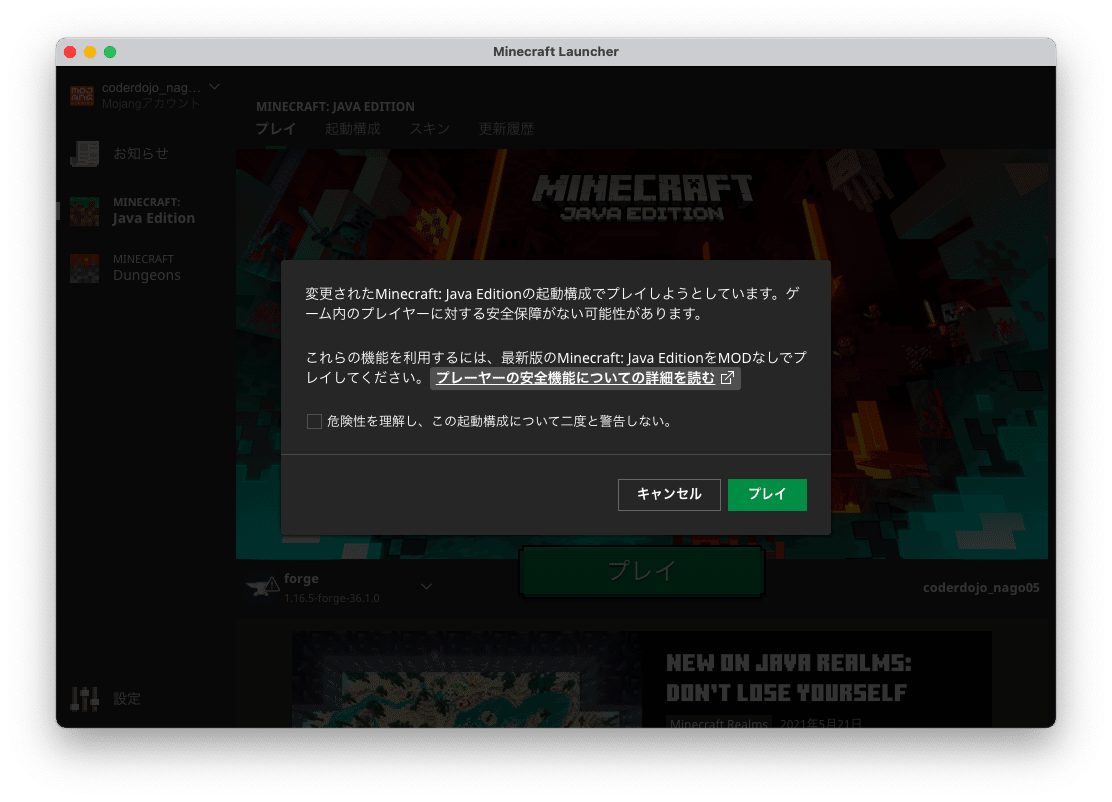Click キャンセル in the warning dialog

tap(669, 494)
